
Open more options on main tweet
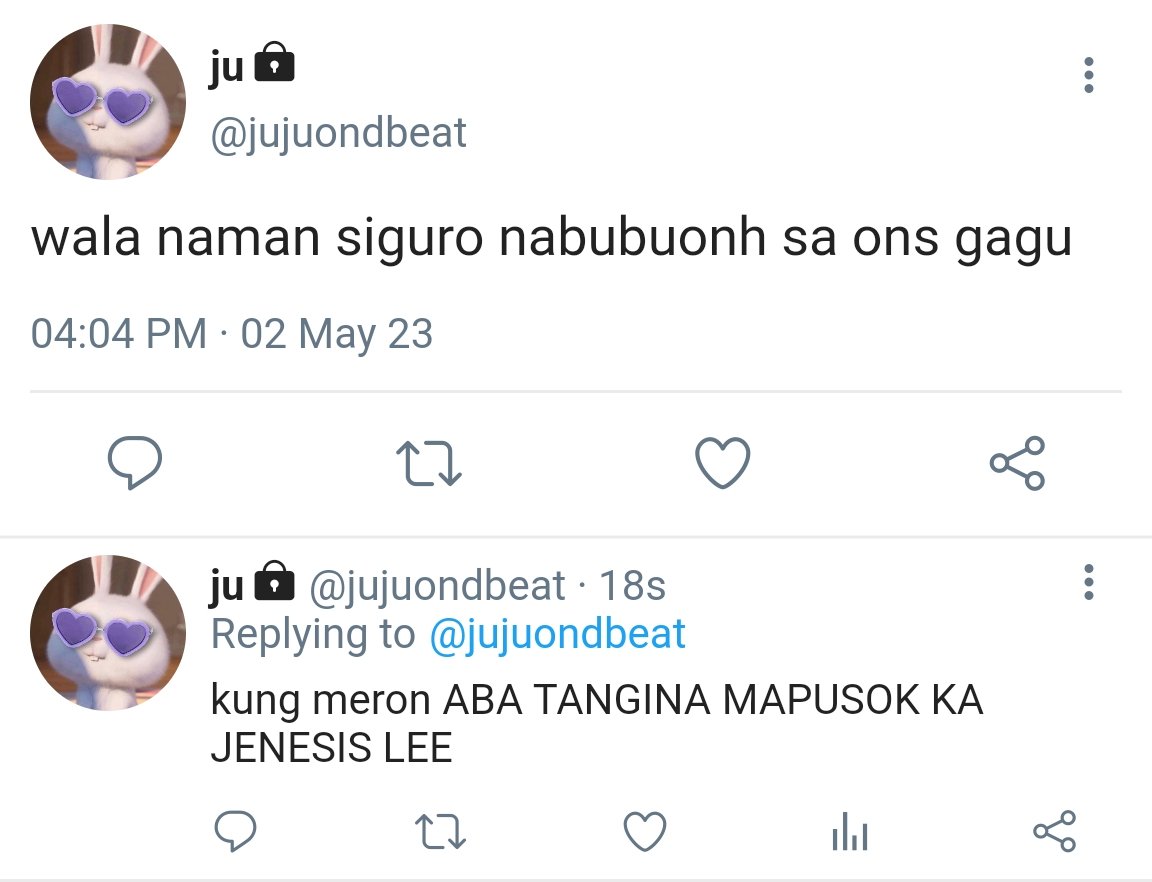click(x=1089, y=75)
